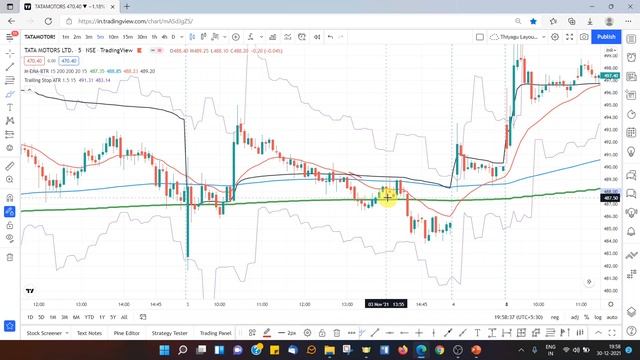This screenshot has height=360, width=640.
Task: Set the date range to 1D
Action: tap(30, 317)
